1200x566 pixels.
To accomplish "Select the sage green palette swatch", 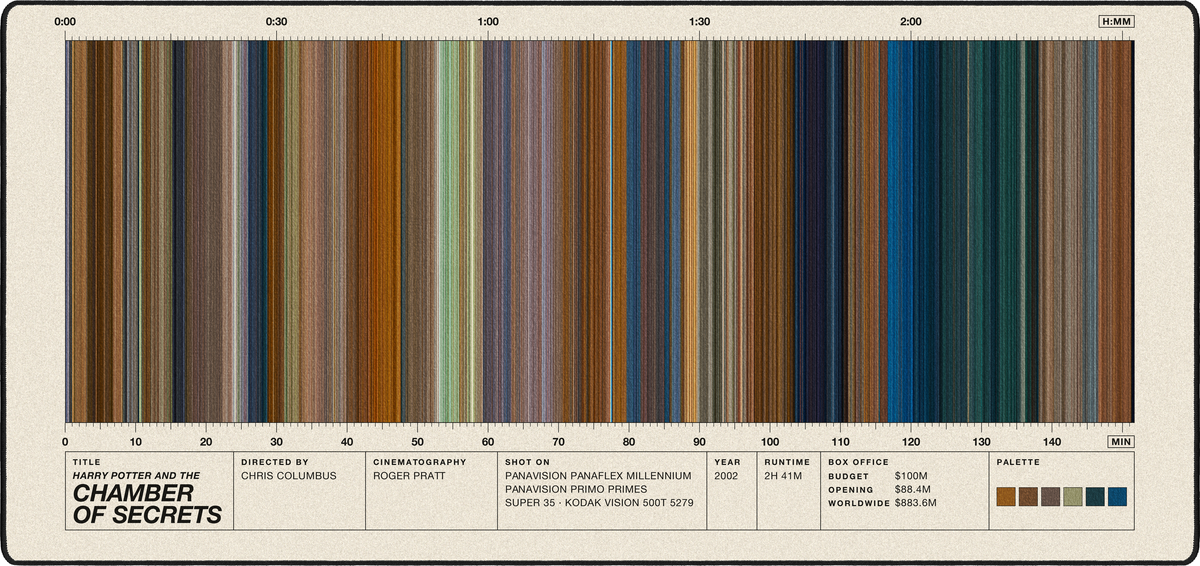I will point(1073,497).
